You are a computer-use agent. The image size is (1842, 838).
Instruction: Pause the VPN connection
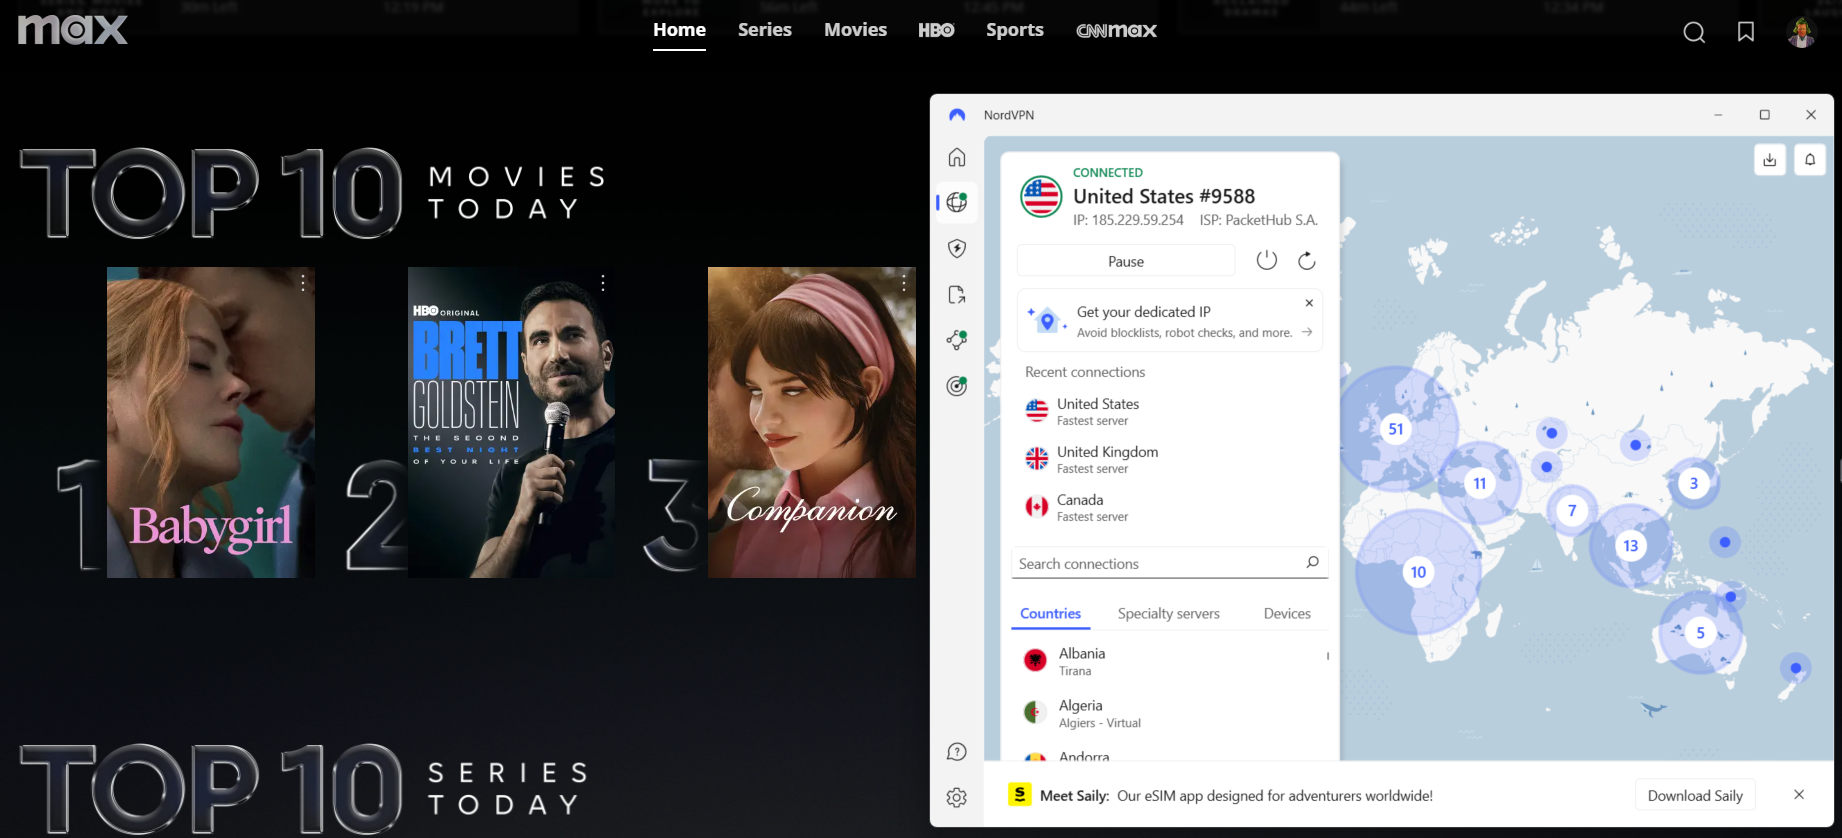(x=1126, y=261)
